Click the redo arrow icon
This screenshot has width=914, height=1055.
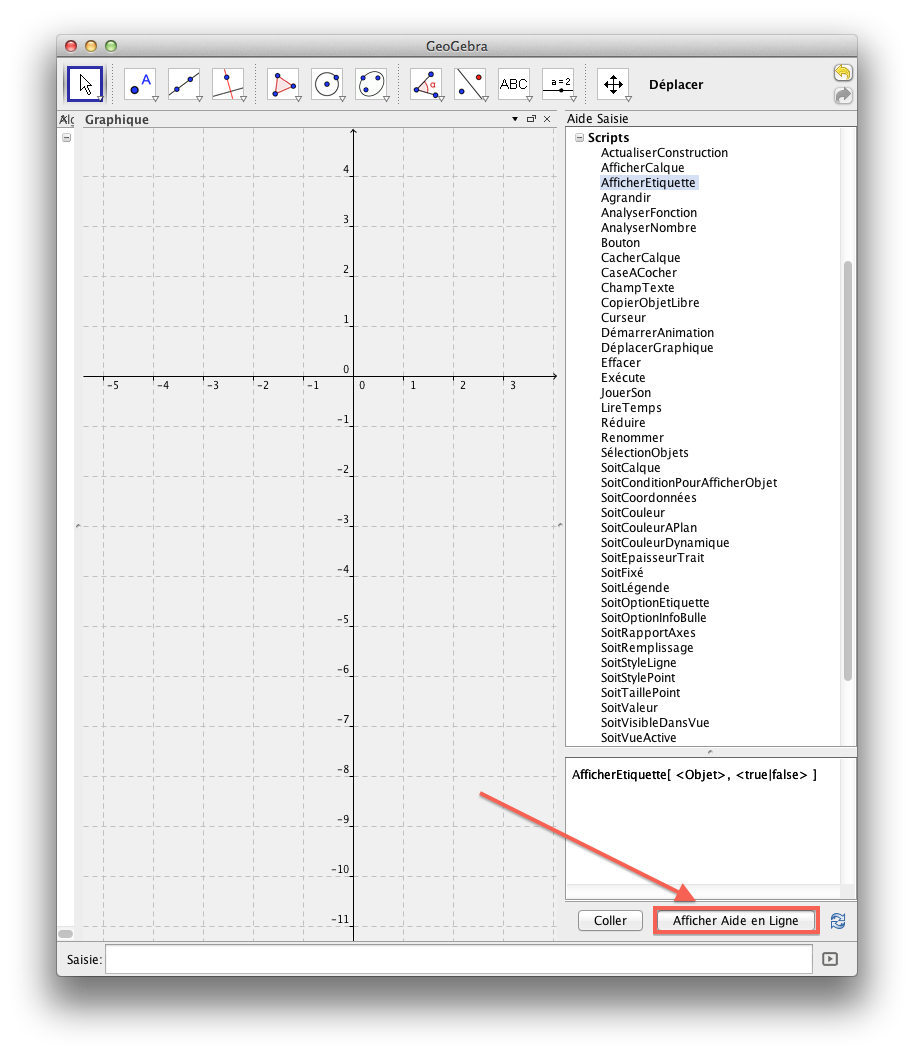pos(843,96)
